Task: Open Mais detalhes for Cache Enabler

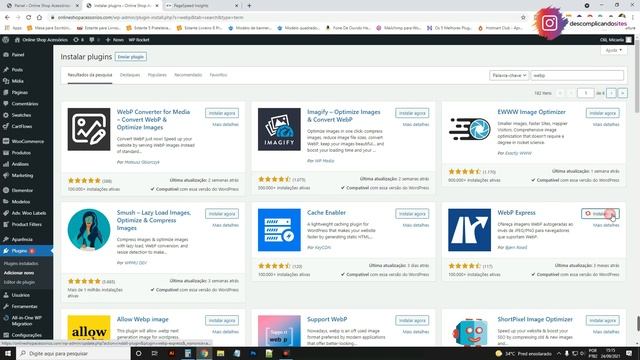Action: coord(416,225)
